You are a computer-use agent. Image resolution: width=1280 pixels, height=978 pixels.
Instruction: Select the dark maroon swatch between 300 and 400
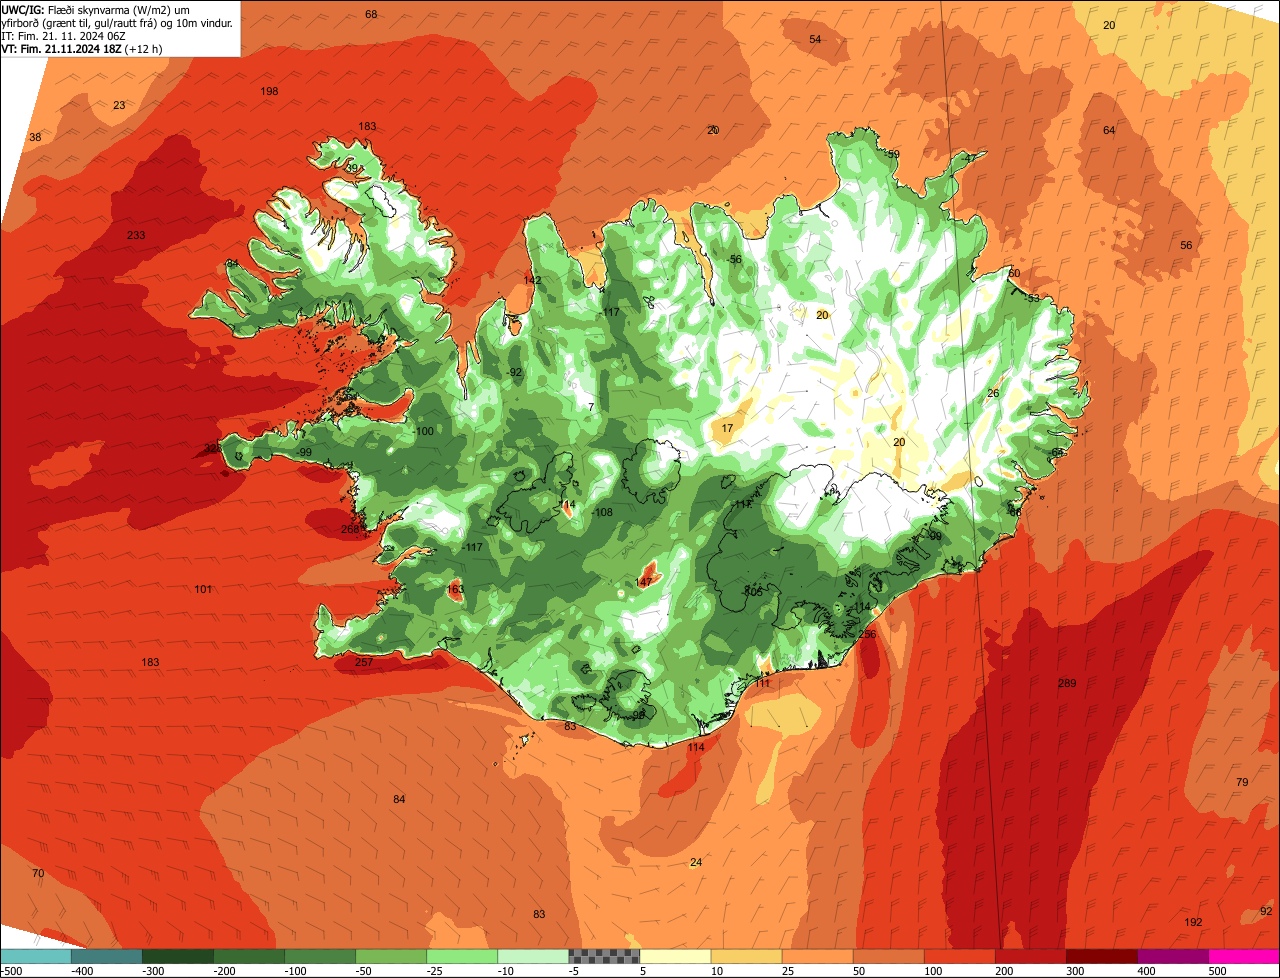(x=1101, y=956)
